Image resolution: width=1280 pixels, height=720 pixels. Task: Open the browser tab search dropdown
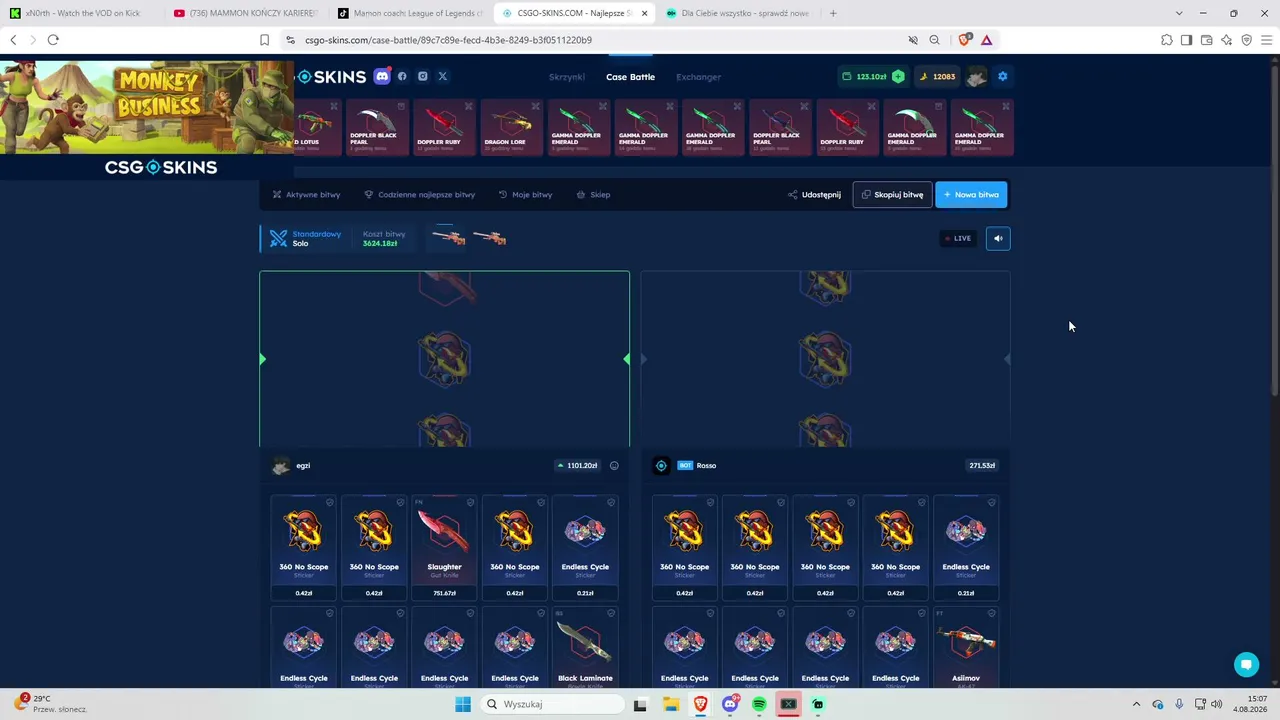pyautogui.click(x=1179, y=13)
